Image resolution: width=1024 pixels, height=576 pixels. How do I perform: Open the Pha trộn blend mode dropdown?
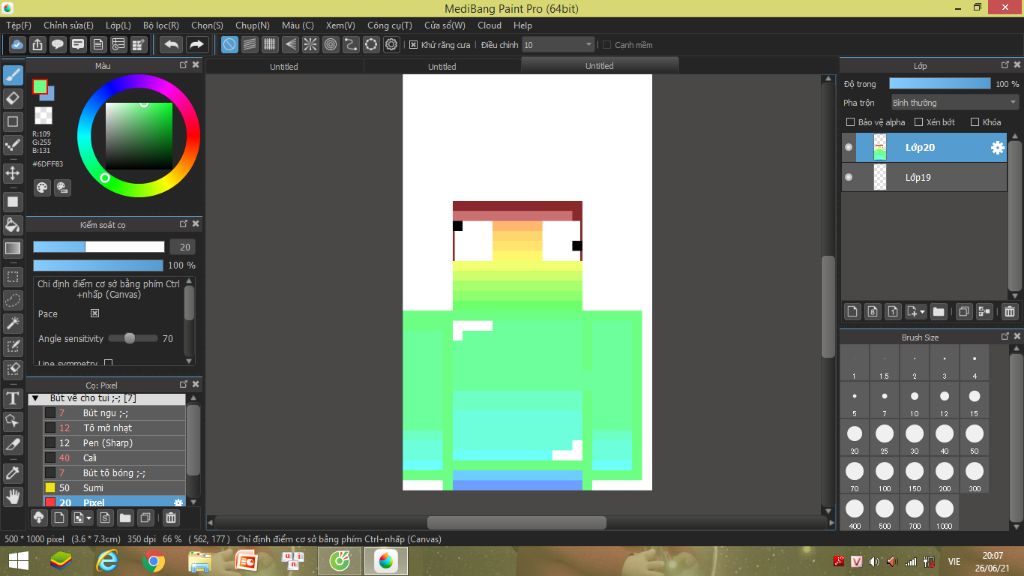click(x=954, y=103)
